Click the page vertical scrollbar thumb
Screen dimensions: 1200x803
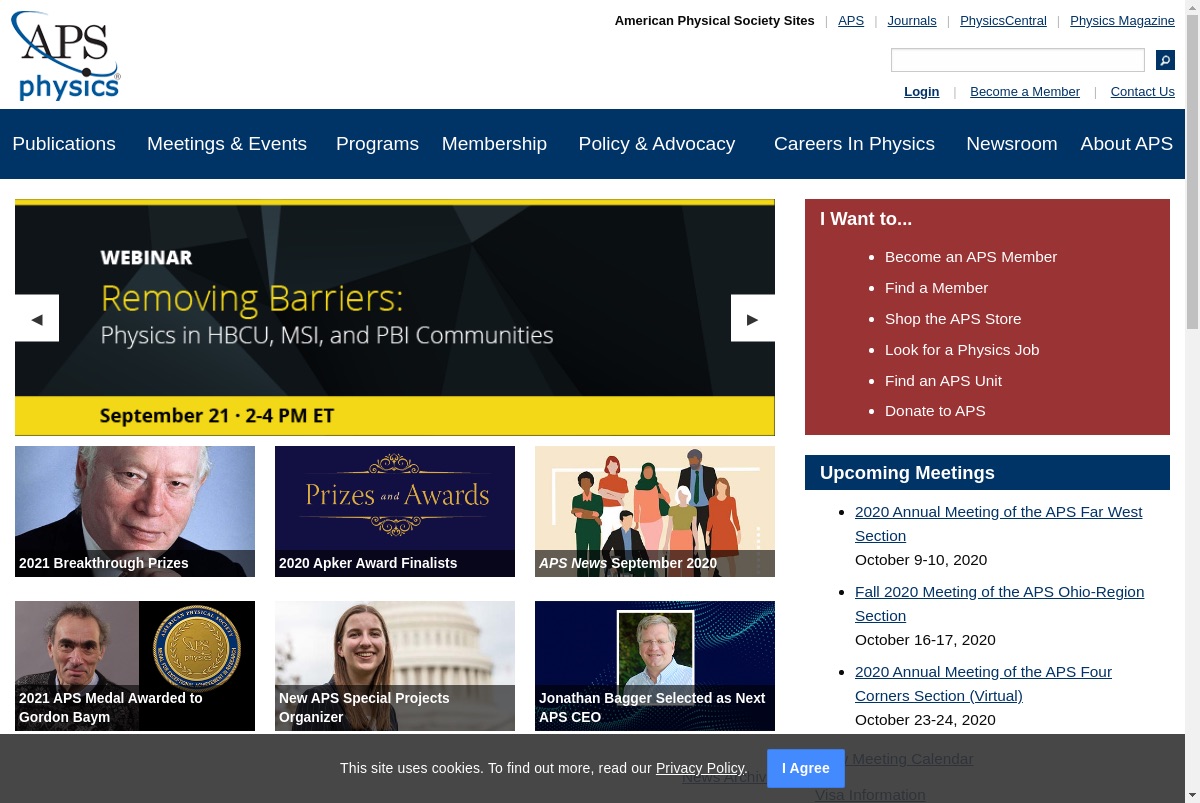pyautogui.click(x=1192, y=172)
